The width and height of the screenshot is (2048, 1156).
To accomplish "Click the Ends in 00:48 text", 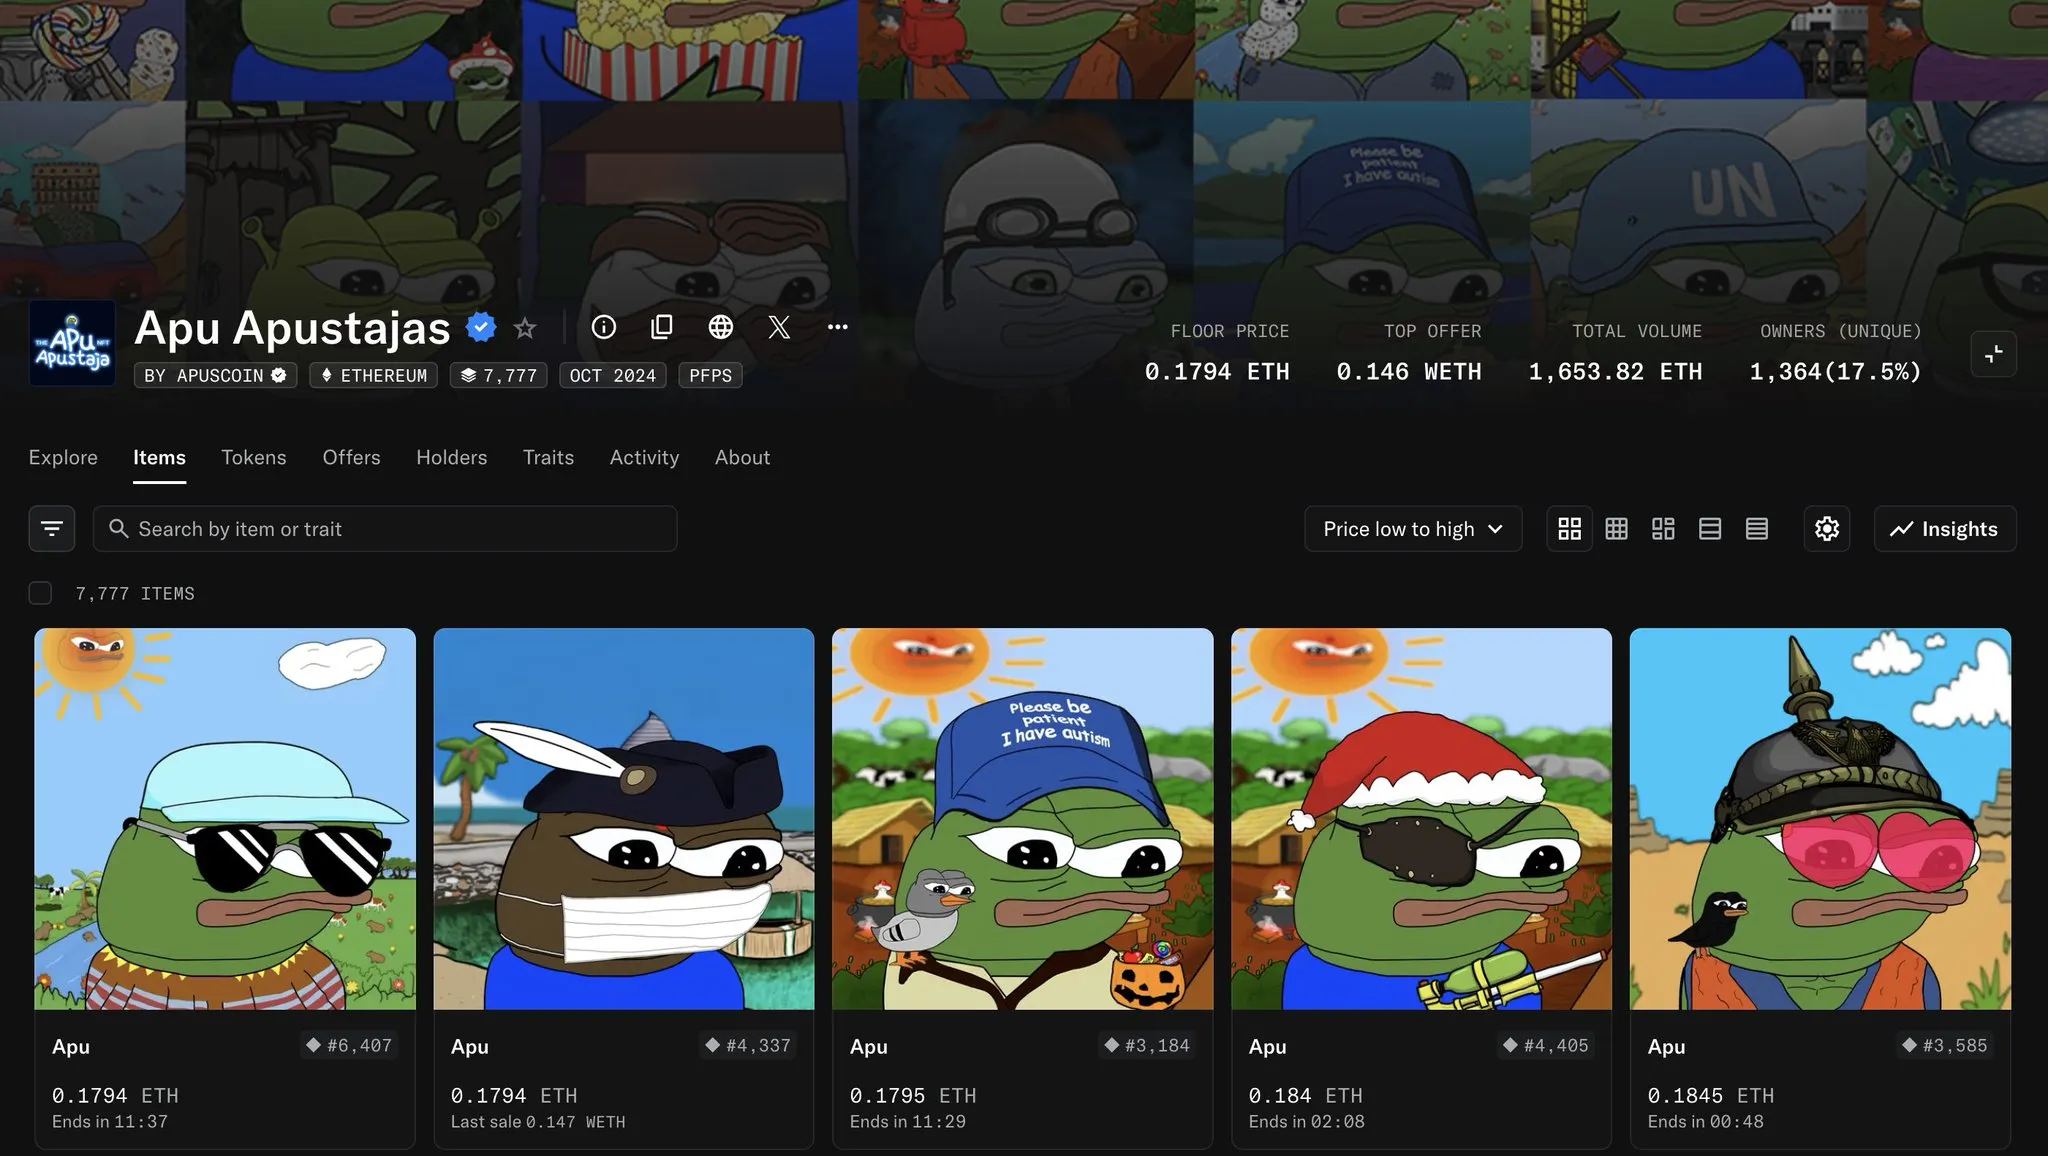I will [x=1705, y=1122].
